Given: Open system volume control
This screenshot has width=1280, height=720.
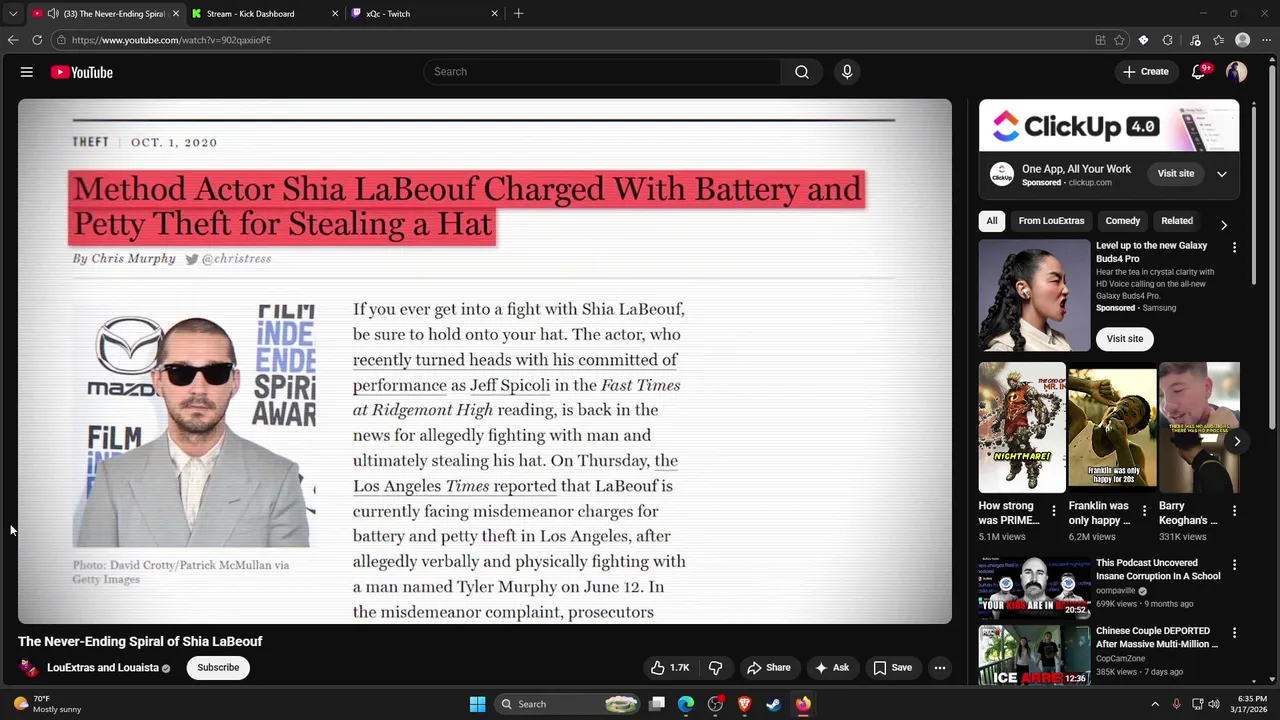Looking at the screenshot, I should point(1214,704).
